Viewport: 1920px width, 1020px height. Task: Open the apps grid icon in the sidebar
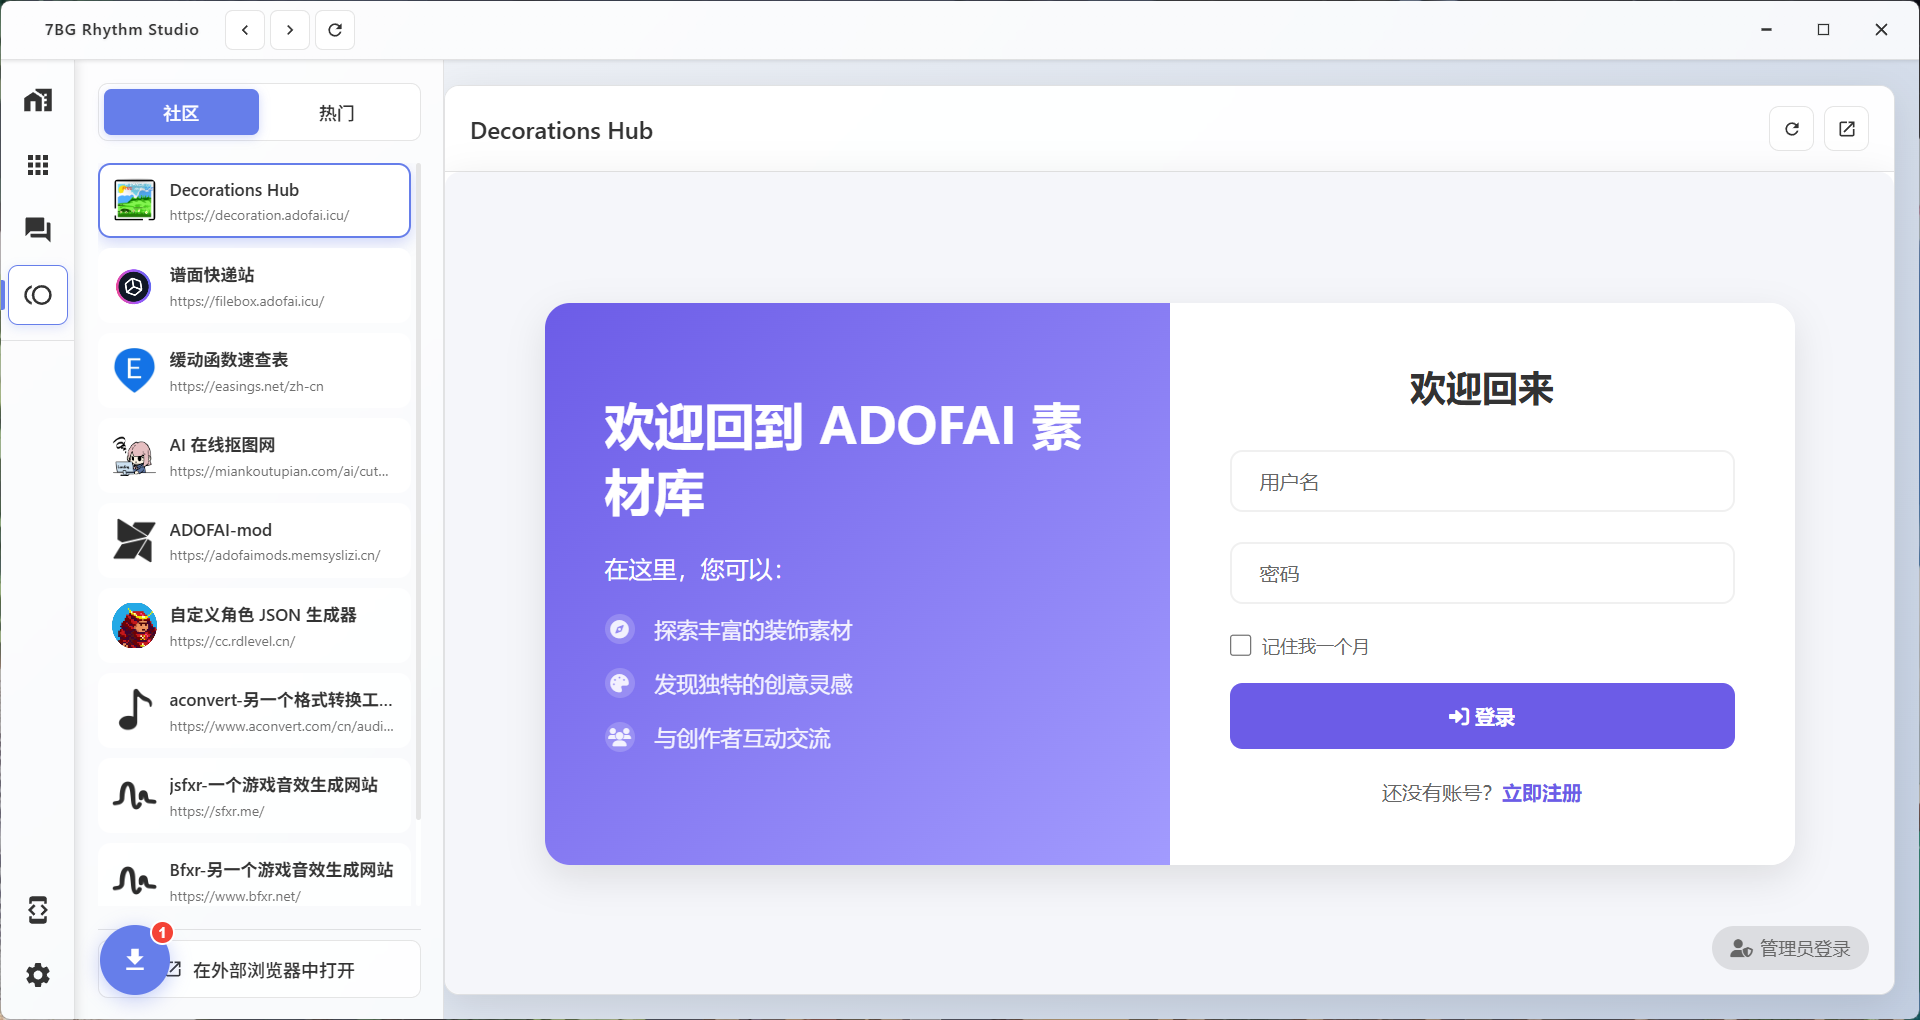pyautogui.click(x=37, y=165)
